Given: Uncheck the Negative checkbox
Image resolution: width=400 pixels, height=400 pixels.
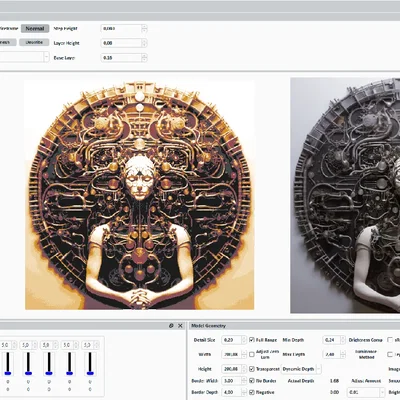Looking at the screenshot, I should [252, 392].
